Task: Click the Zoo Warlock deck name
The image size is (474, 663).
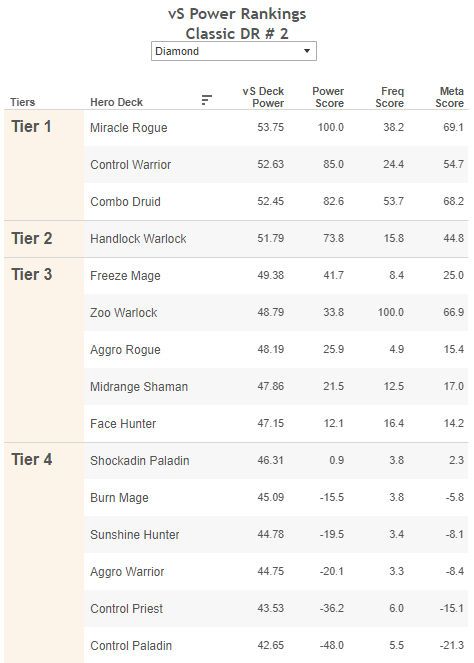Action: [x=123, y=313]
